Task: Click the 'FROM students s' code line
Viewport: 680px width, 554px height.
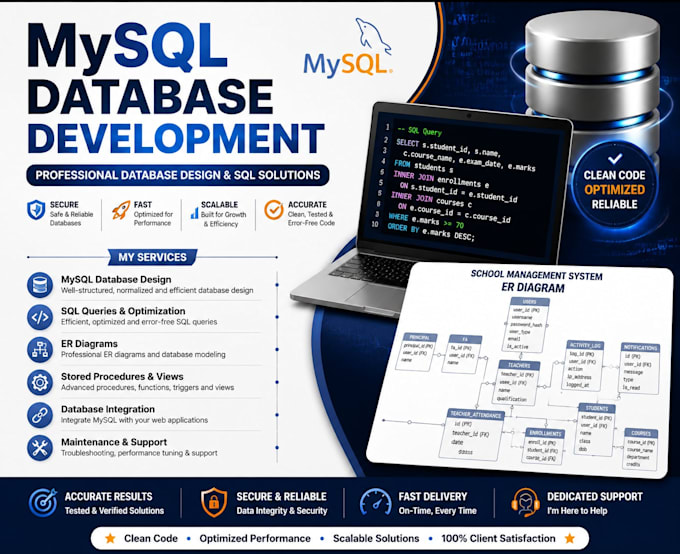Action: (424, 166)
